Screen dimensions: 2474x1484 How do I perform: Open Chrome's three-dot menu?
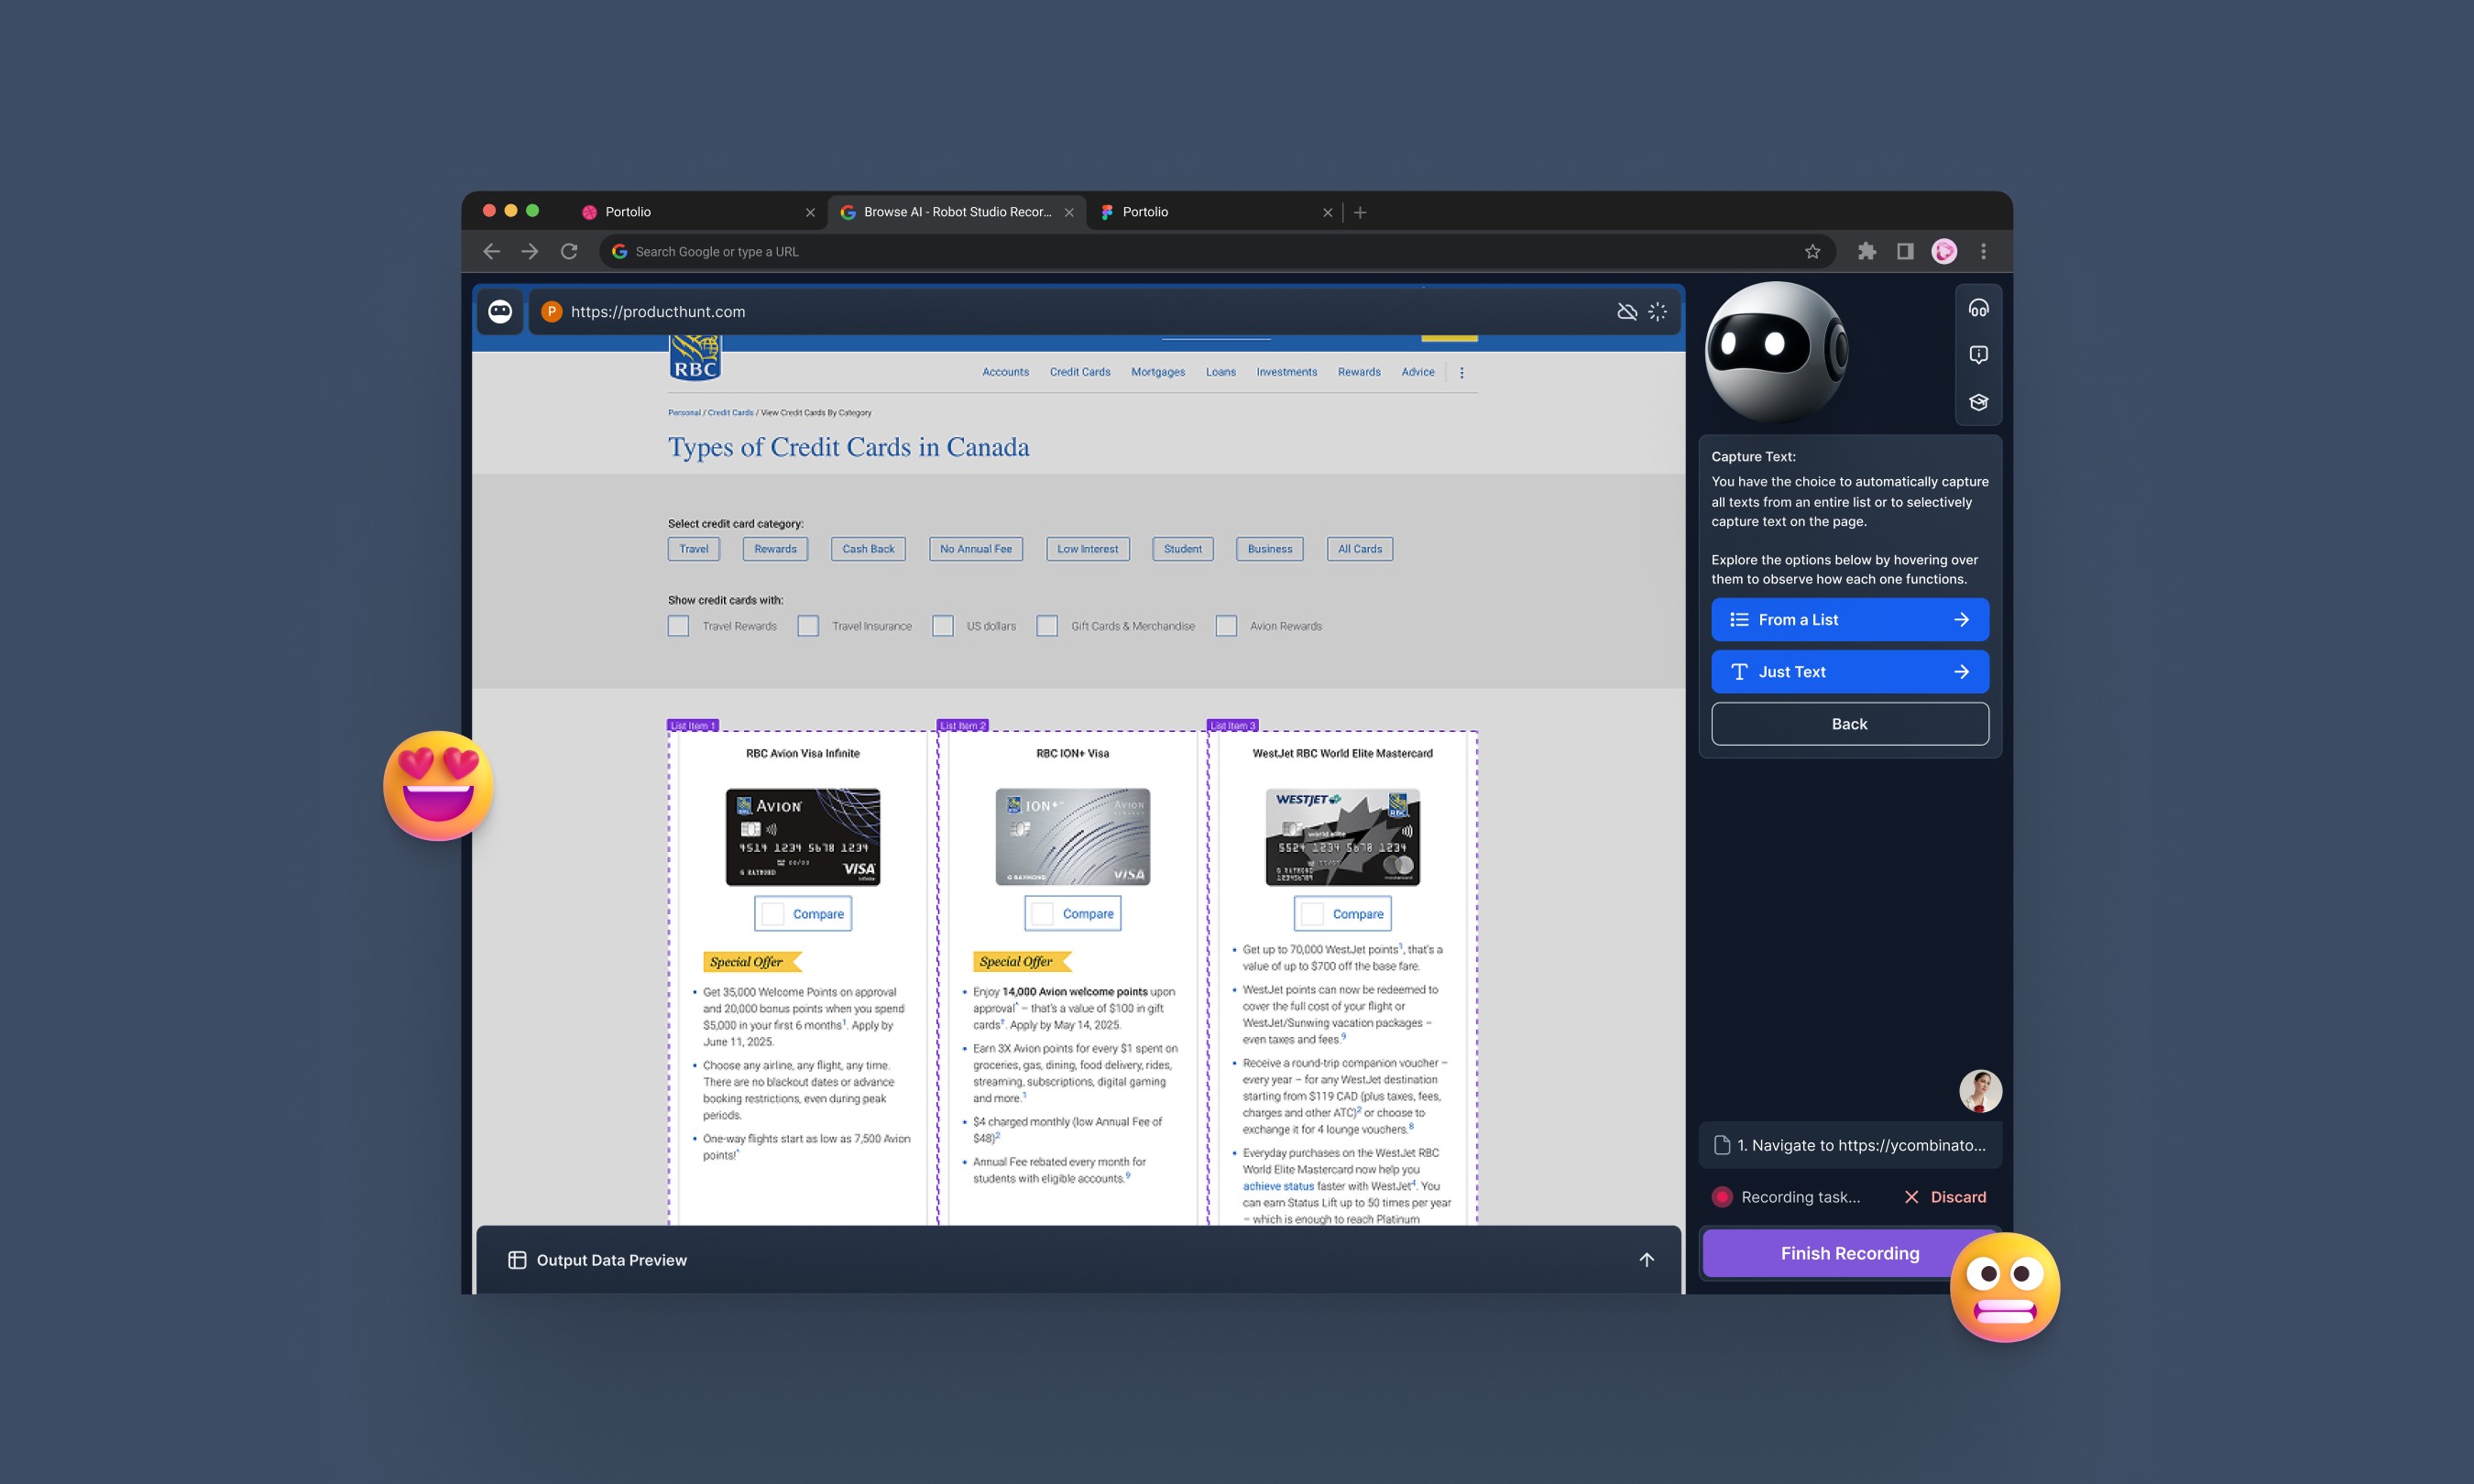coord(1983,252)
